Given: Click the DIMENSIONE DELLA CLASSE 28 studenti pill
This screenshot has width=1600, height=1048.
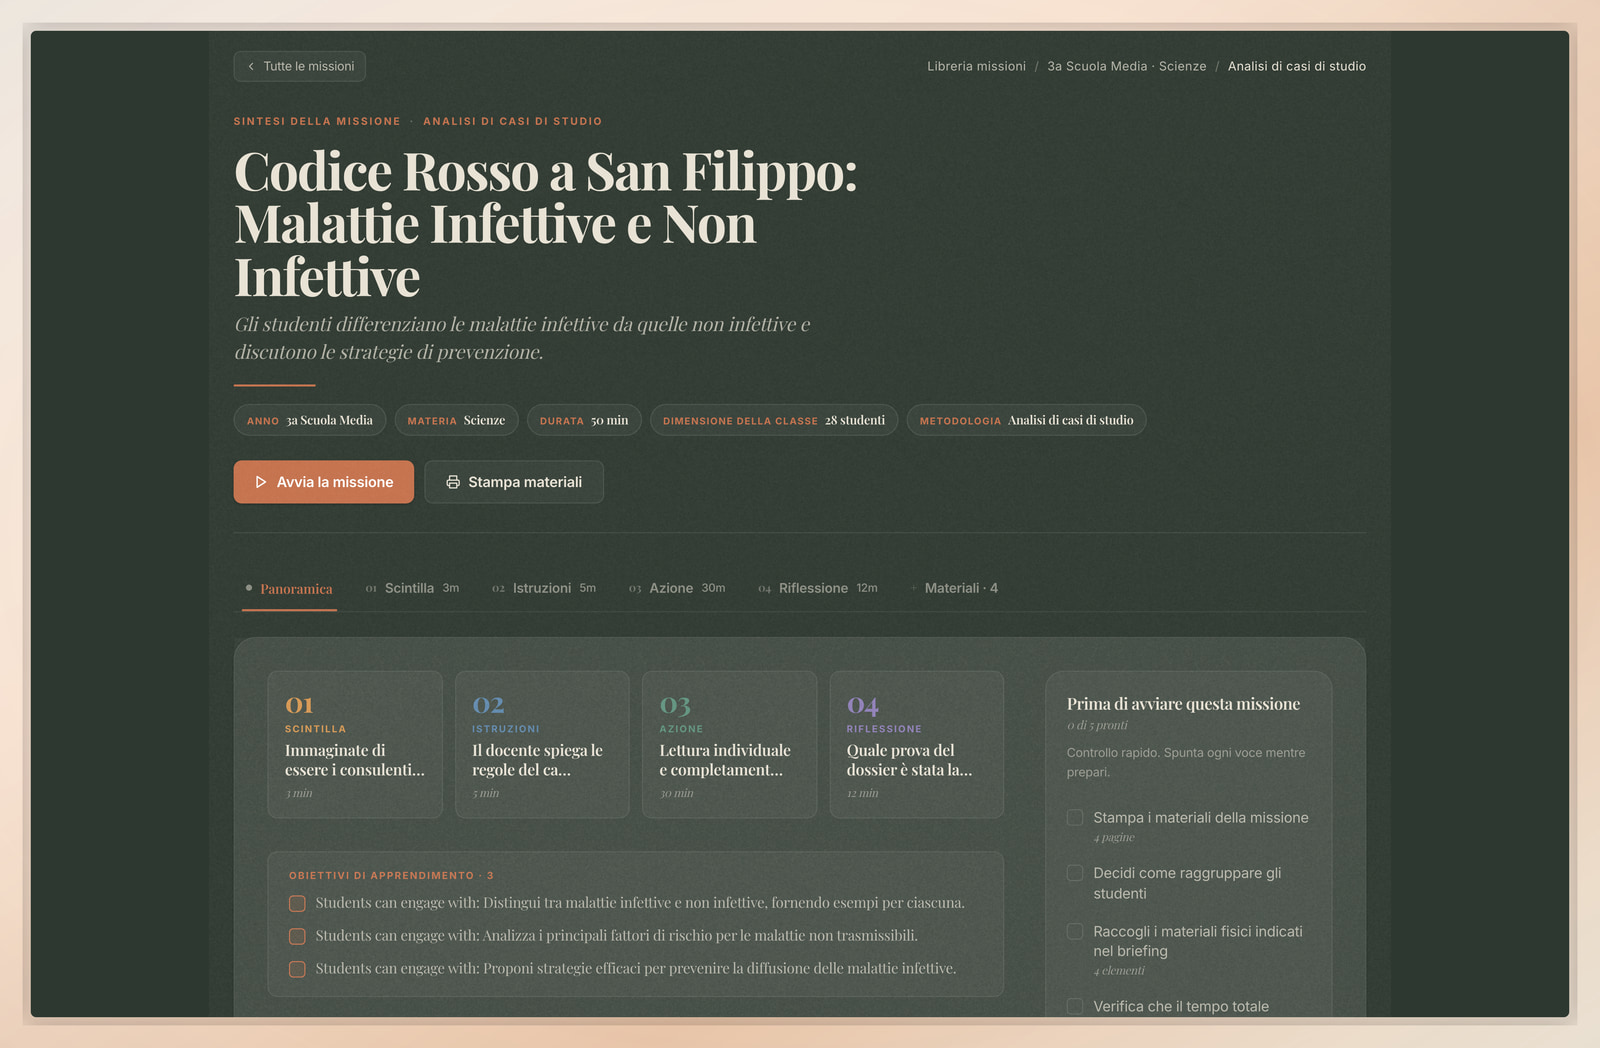Looking at the screenshot, I should click(774, 420).
